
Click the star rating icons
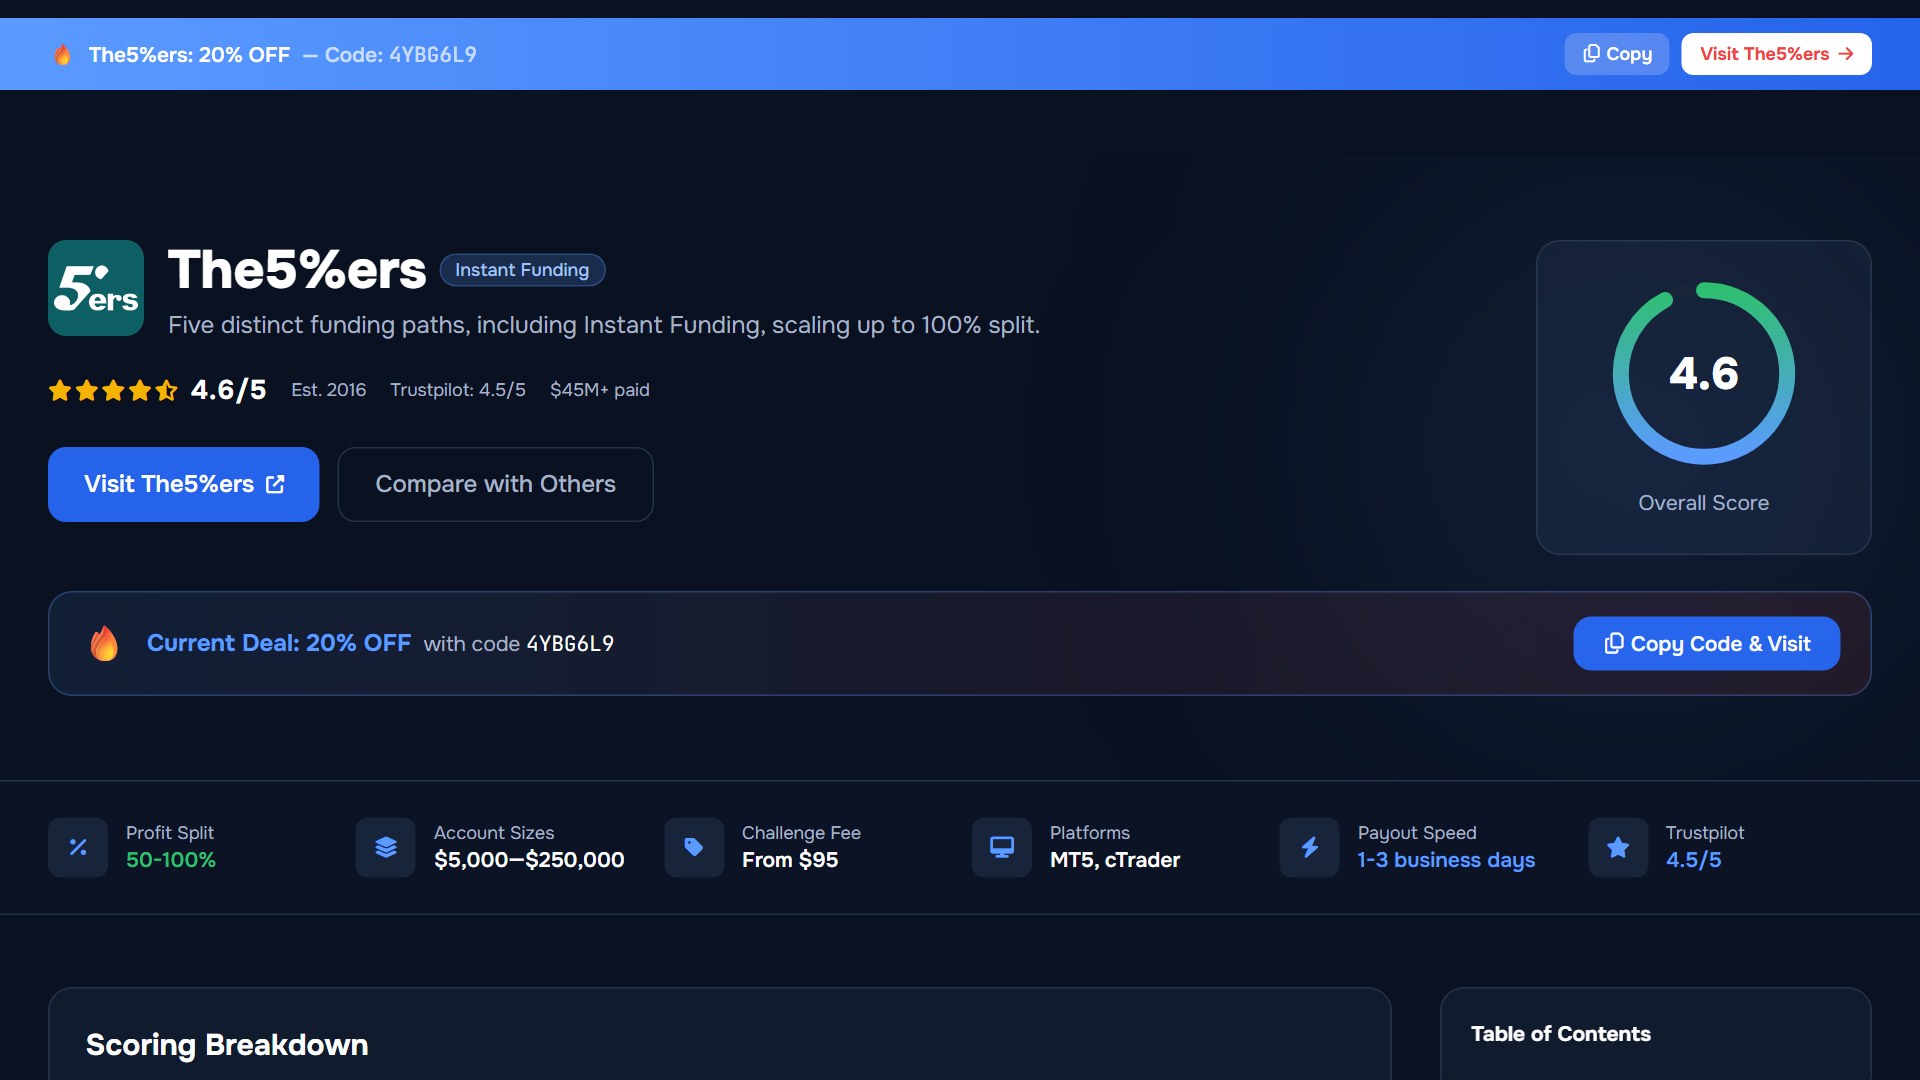(x=113, y=390)
